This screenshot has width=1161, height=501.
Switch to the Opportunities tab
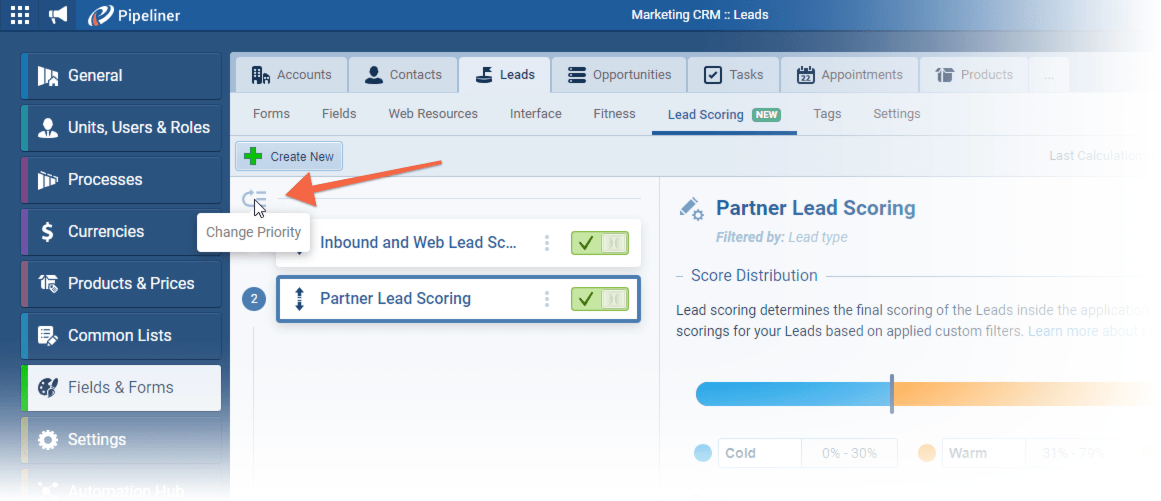pos(619,75)
